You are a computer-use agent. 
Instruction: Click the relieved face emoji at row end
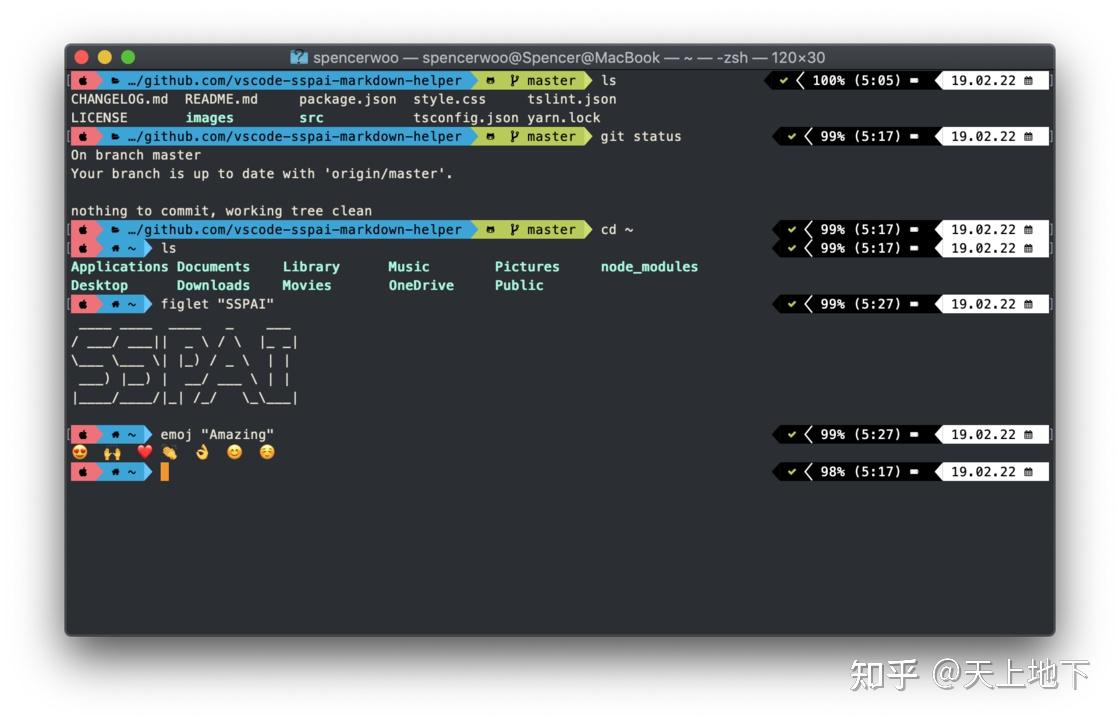[266, 452]
